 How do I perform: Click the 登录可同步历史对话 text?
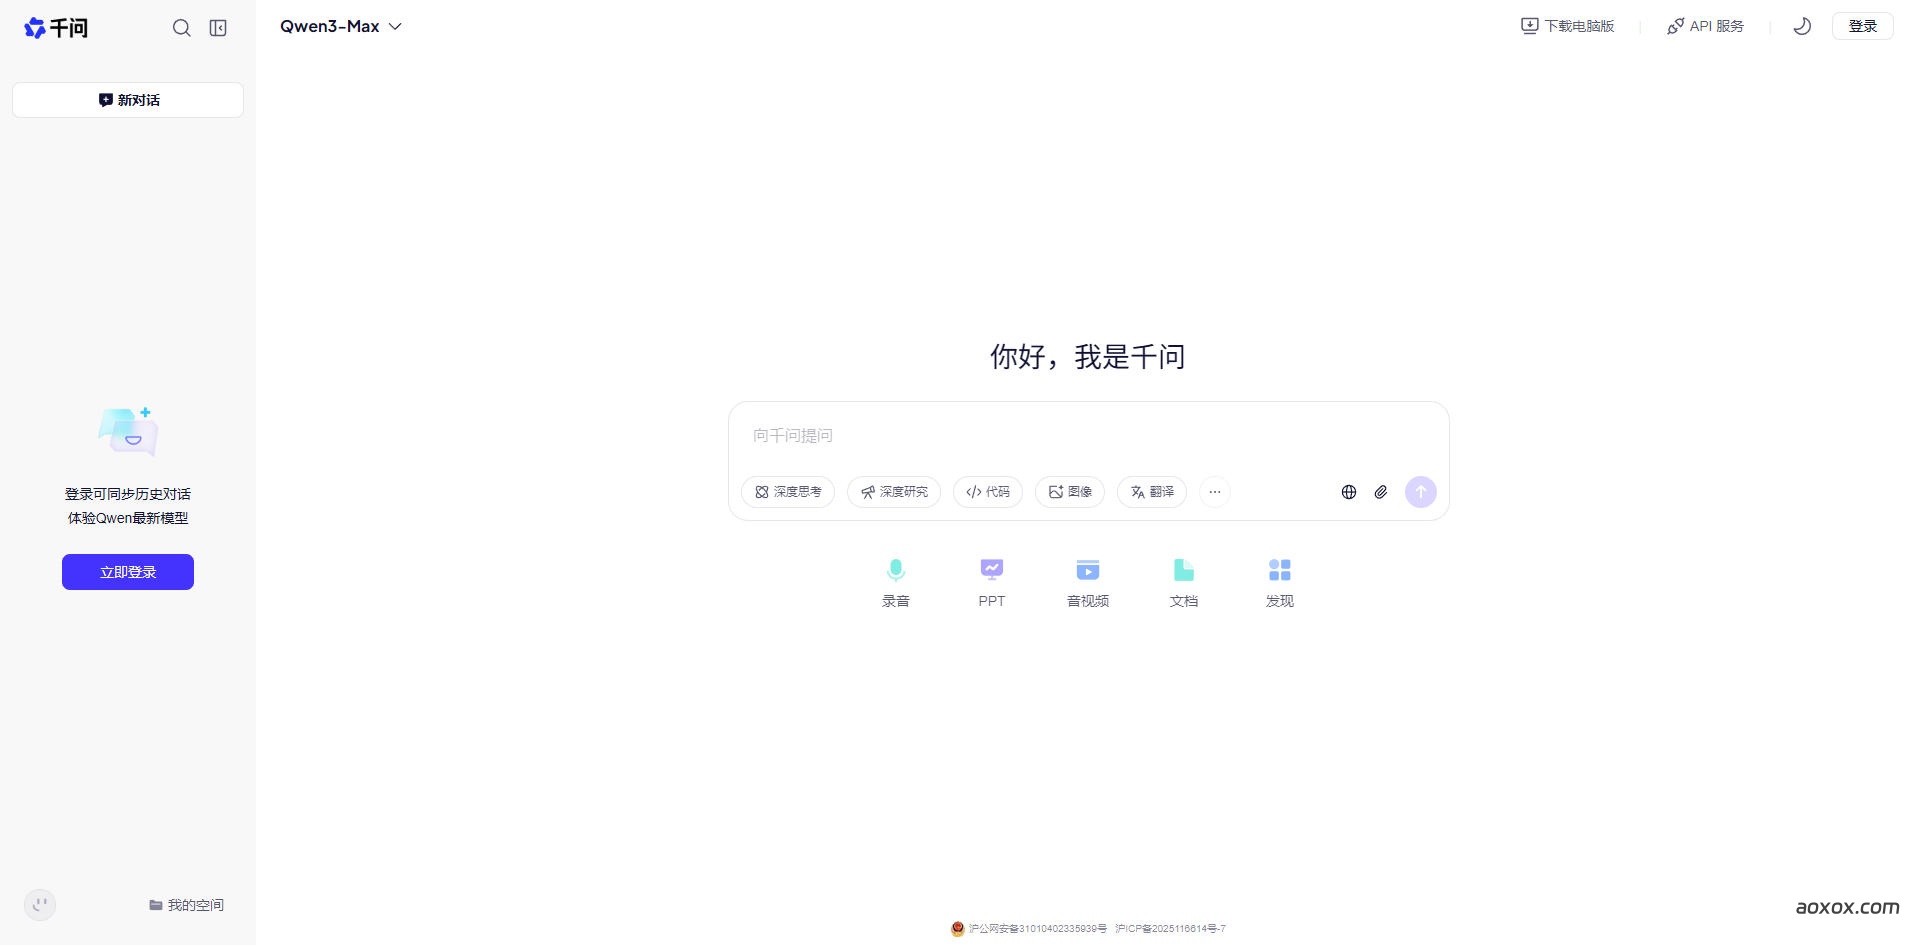pyautogui.click(x=128, y=494)
